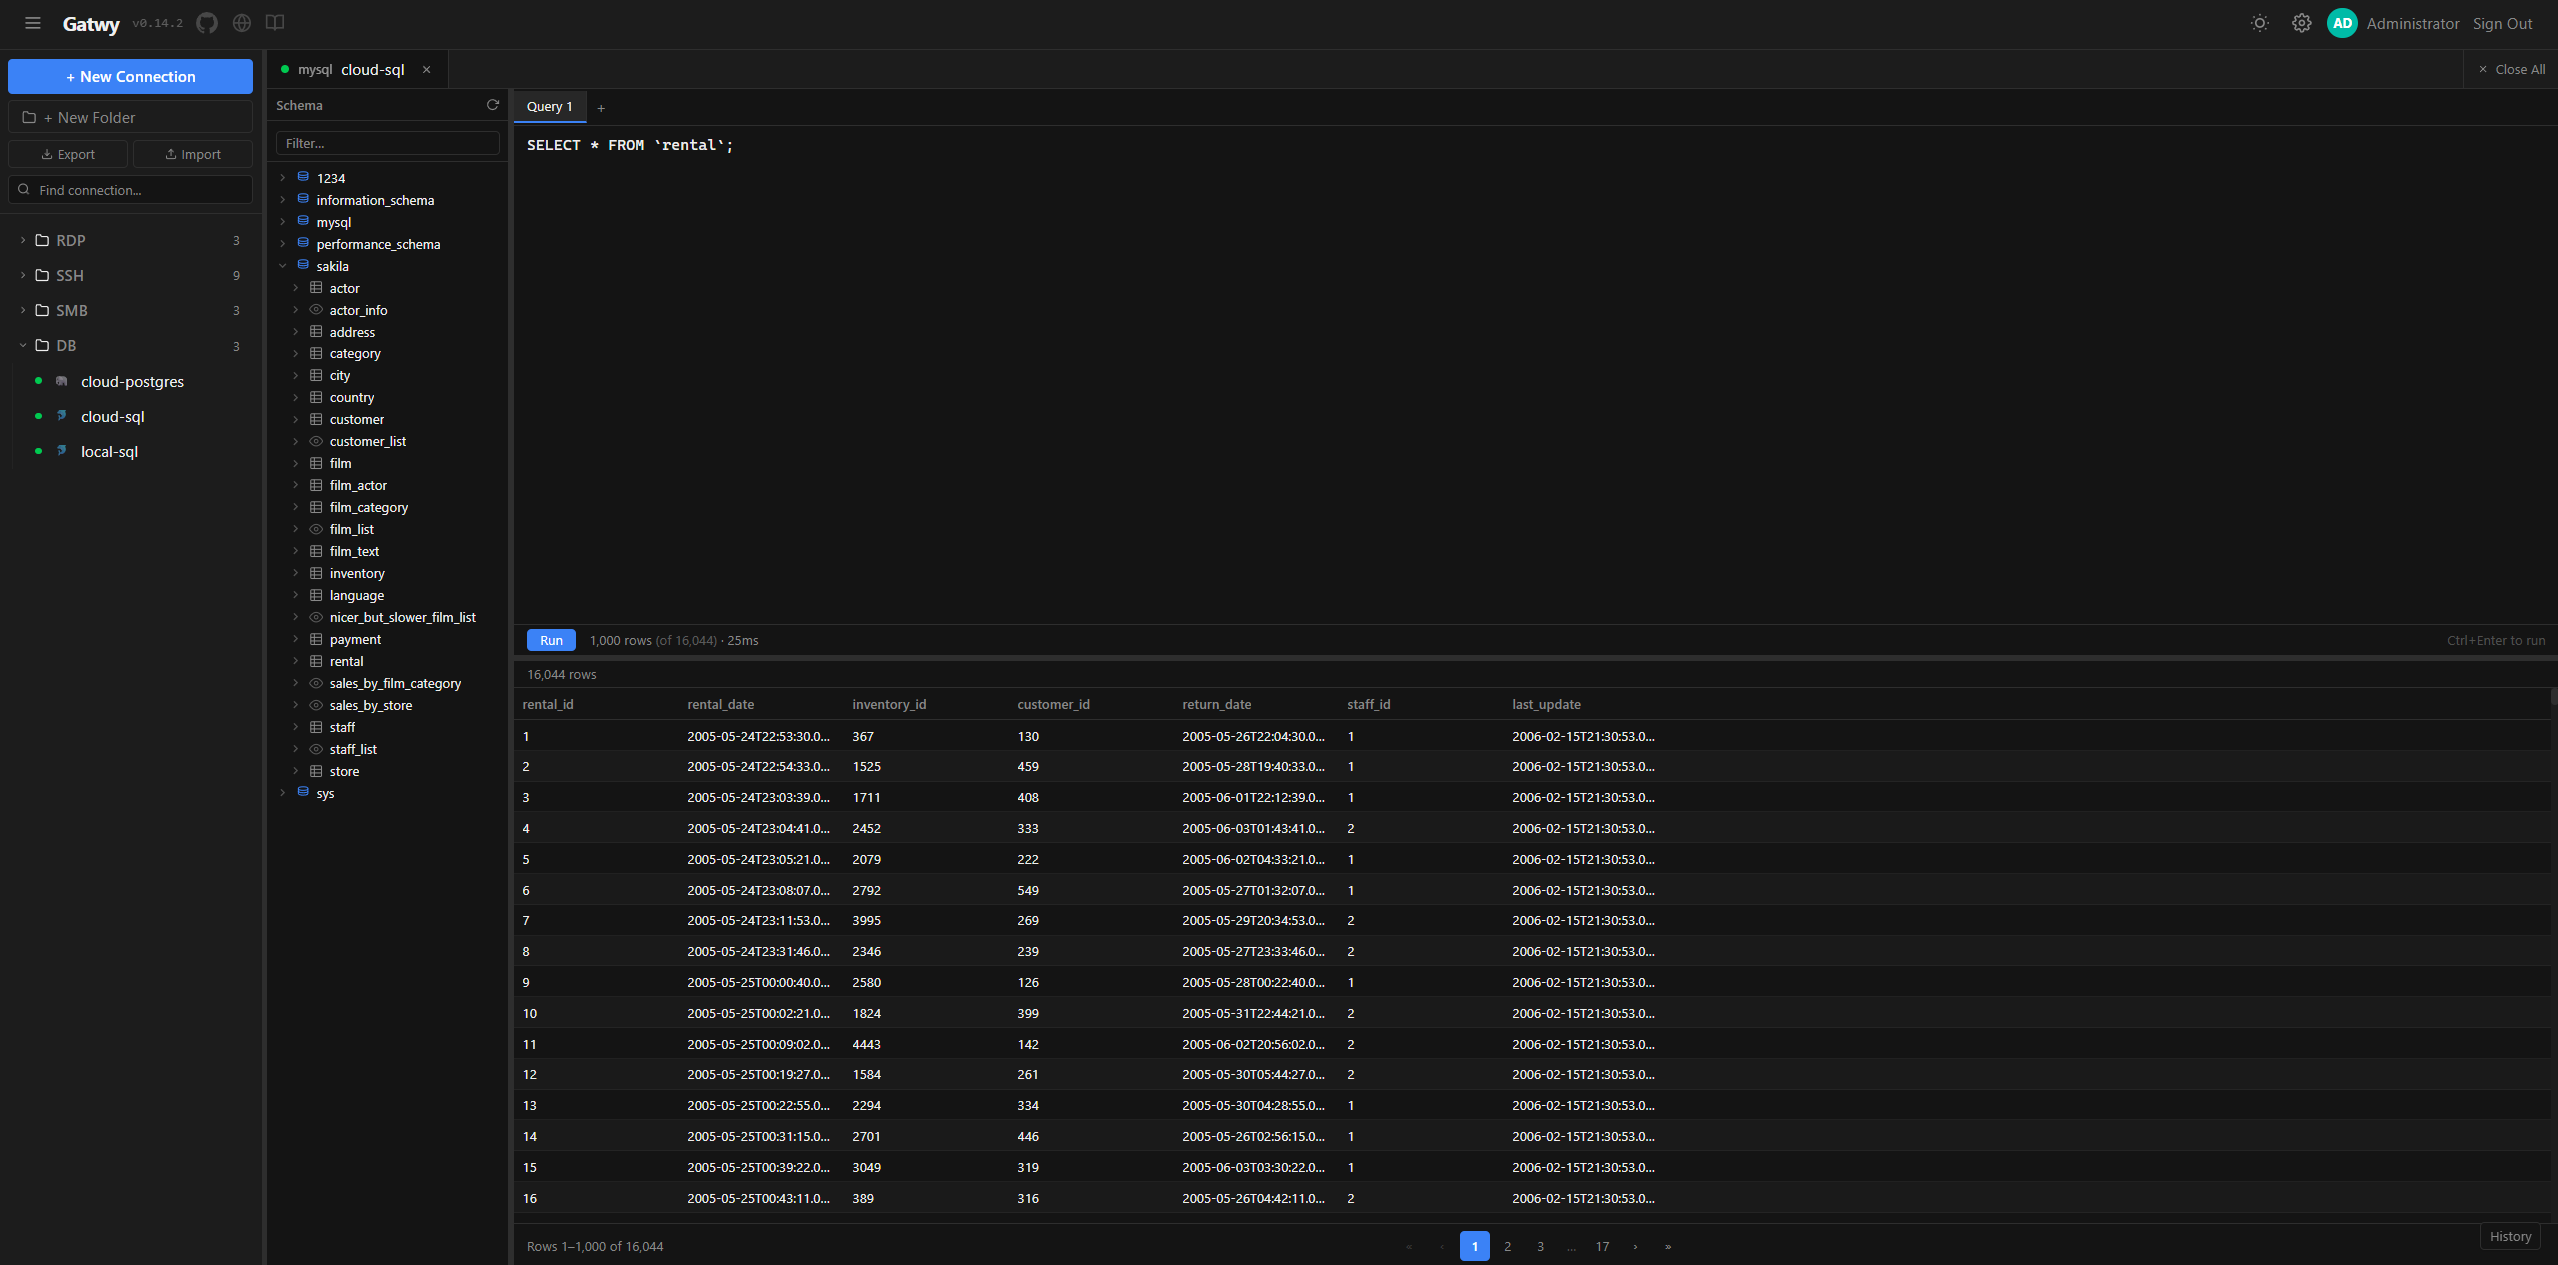Click the SMB folder icon
The height and width of the screenshot is (1265, 2558).
42,310
